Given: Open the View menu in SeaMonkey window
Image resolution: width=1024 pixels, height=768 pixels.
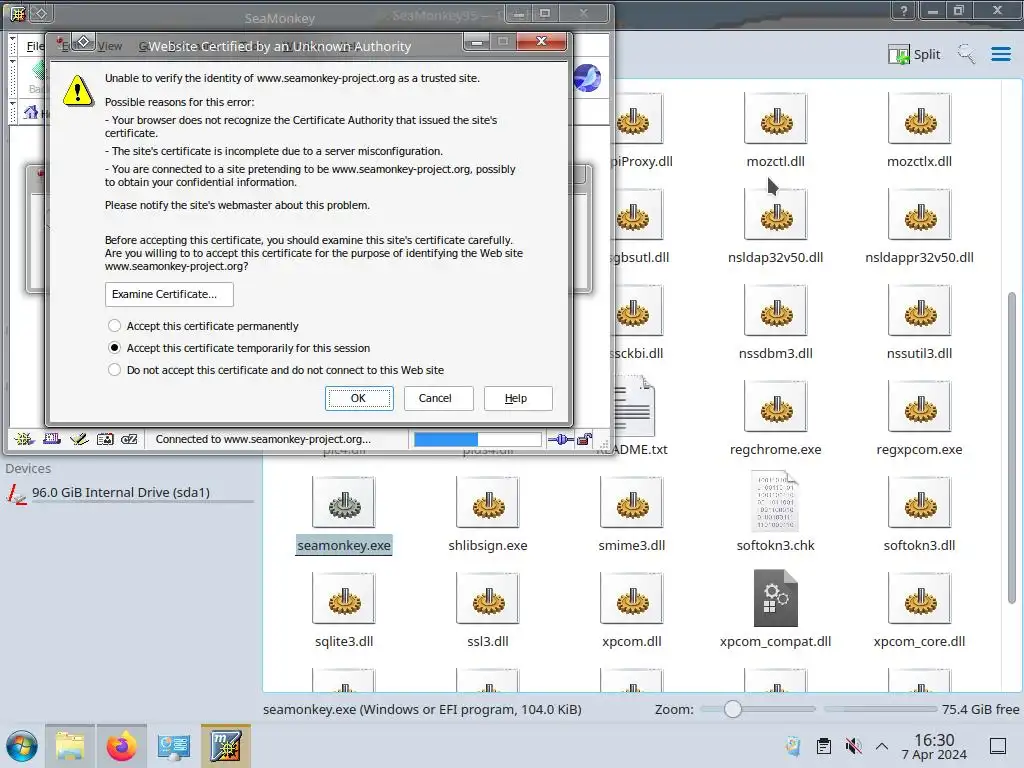Looking at the screenshot, I should pyautogui.click(x=110, y=46).
